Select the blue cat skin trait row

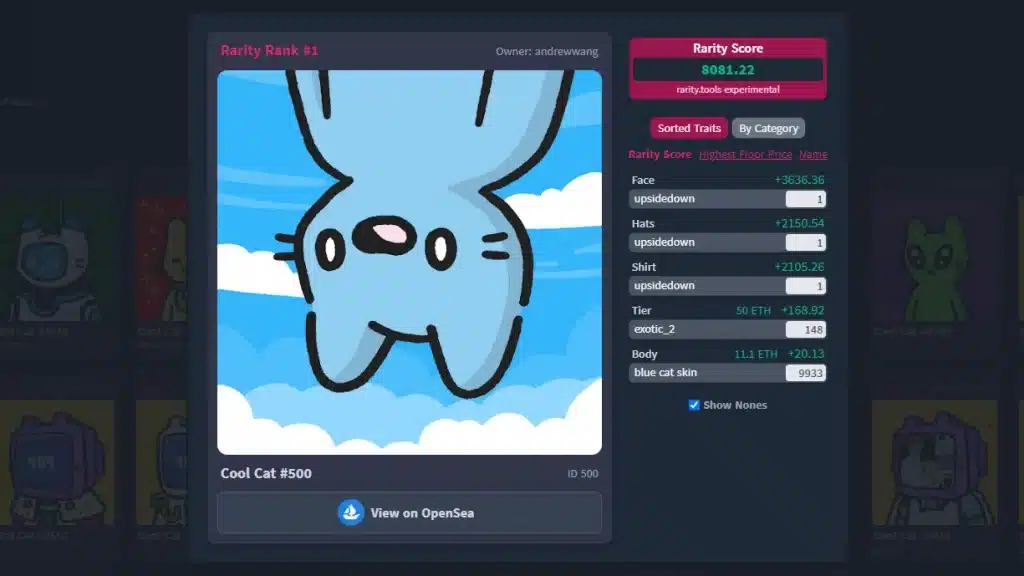[x=728, y=372]
